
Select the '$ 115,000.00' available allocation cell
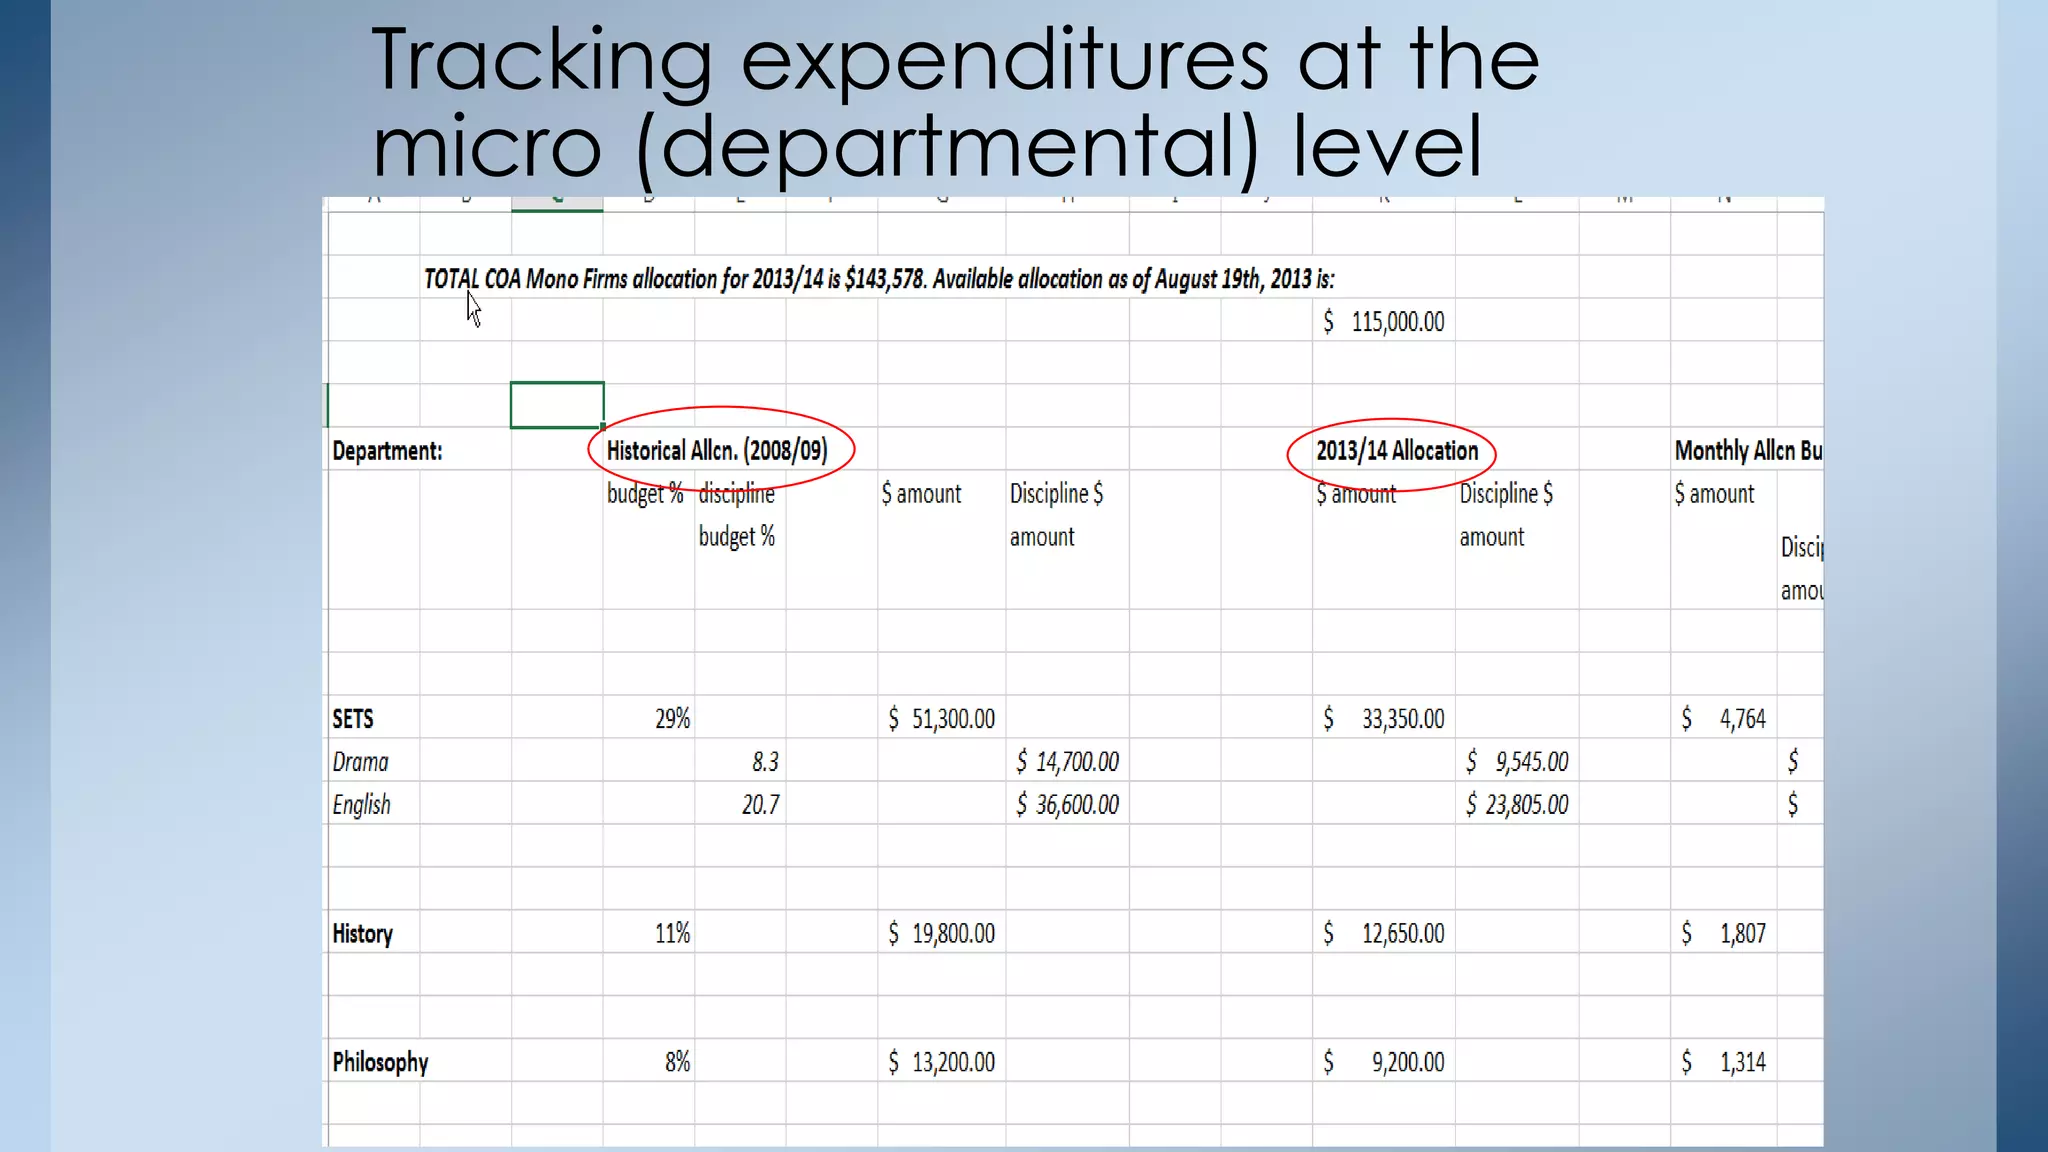[1384, 321]
